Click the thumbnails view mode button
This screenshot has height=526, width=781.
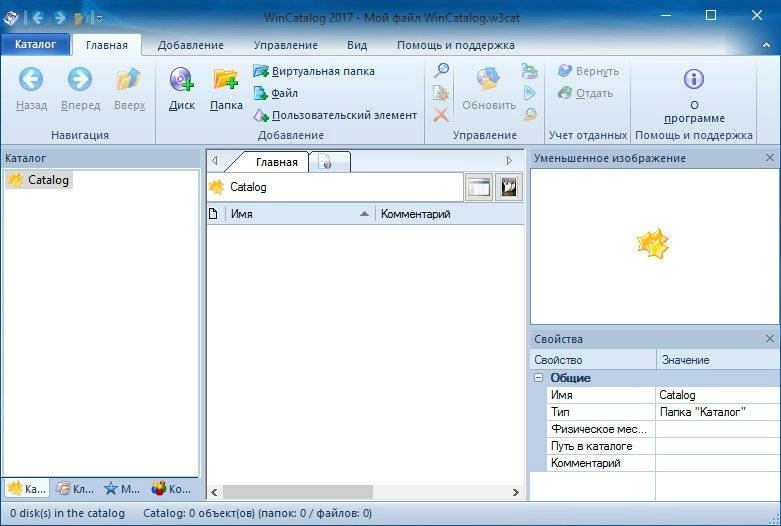point(509,187)
